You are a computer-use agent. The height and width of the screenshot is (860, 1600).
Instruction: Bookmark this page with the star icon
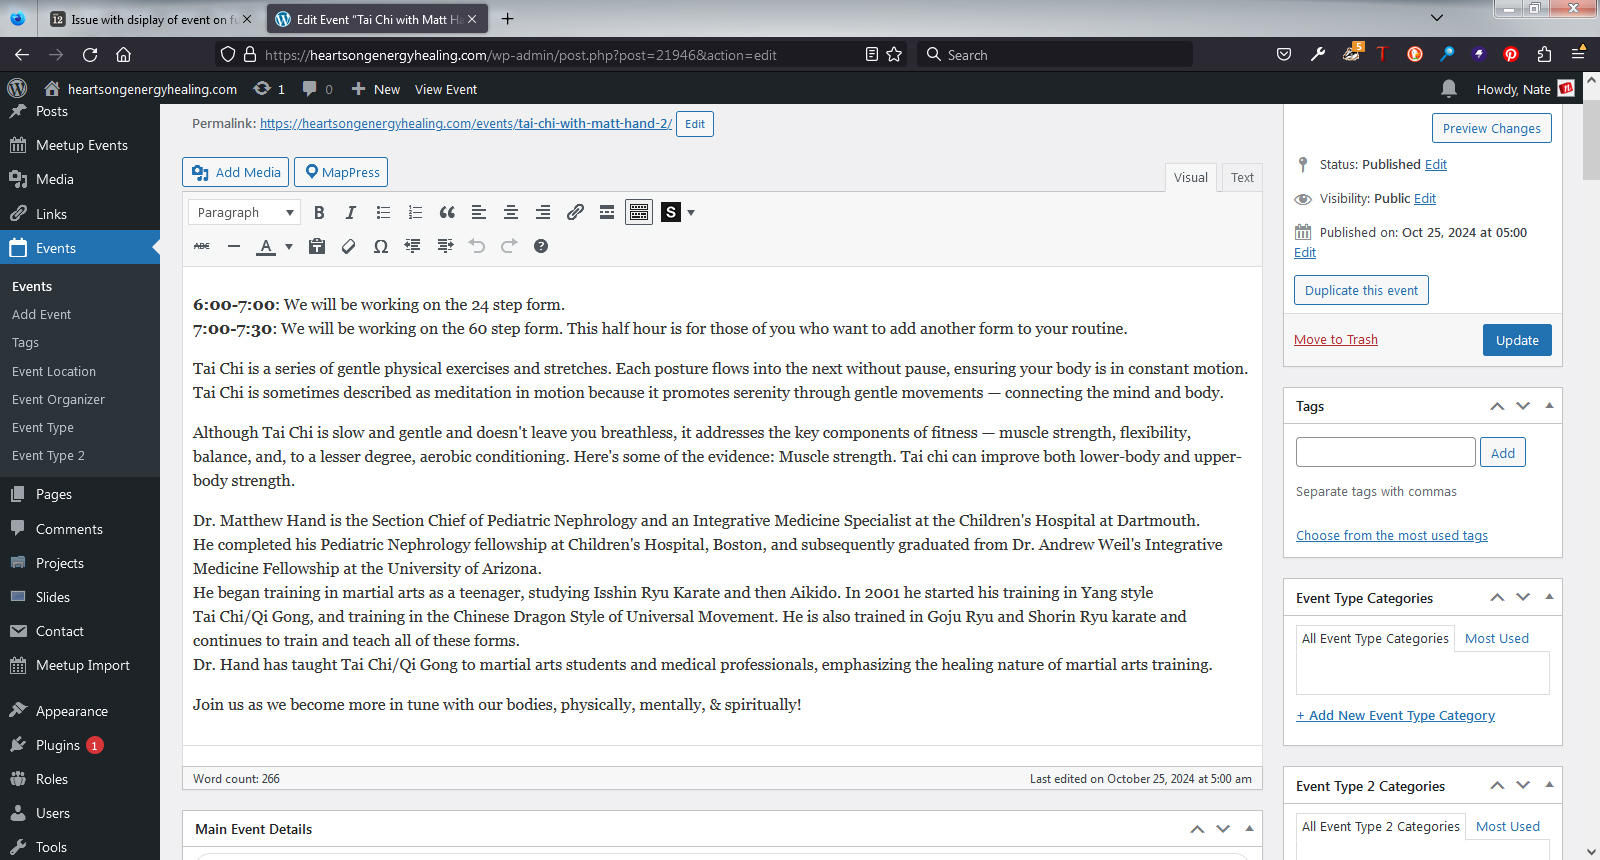click(x=894, y=54)
